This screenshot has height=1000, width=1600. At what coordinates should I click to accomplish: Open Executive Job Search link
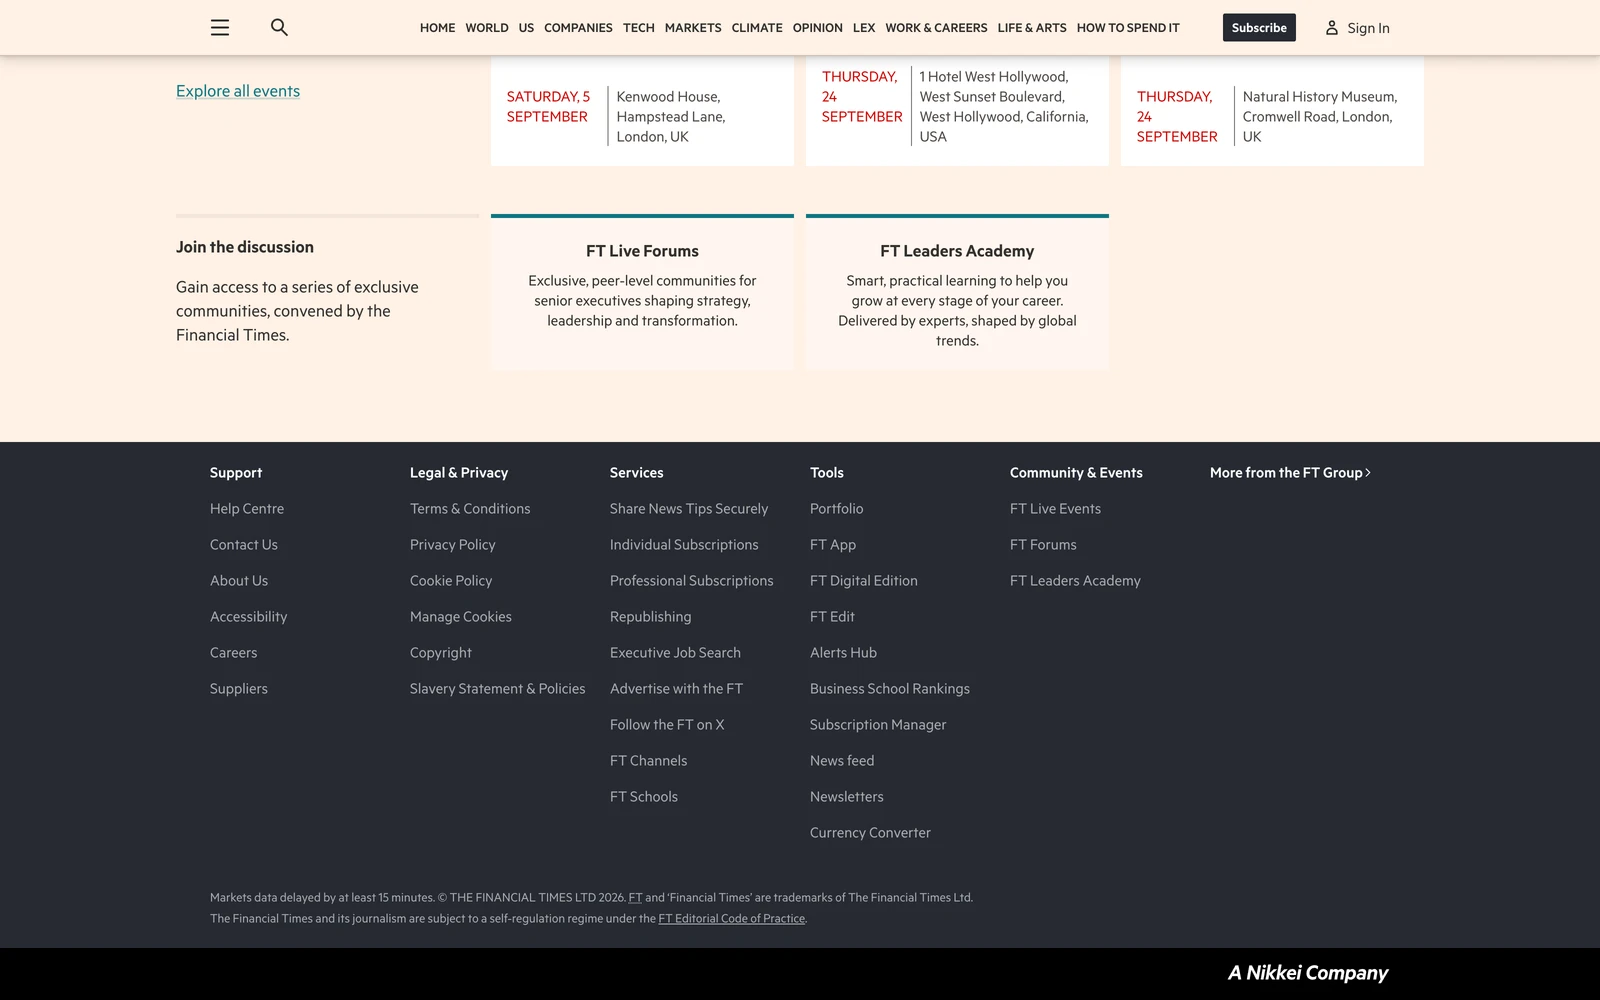pos(675,653)
